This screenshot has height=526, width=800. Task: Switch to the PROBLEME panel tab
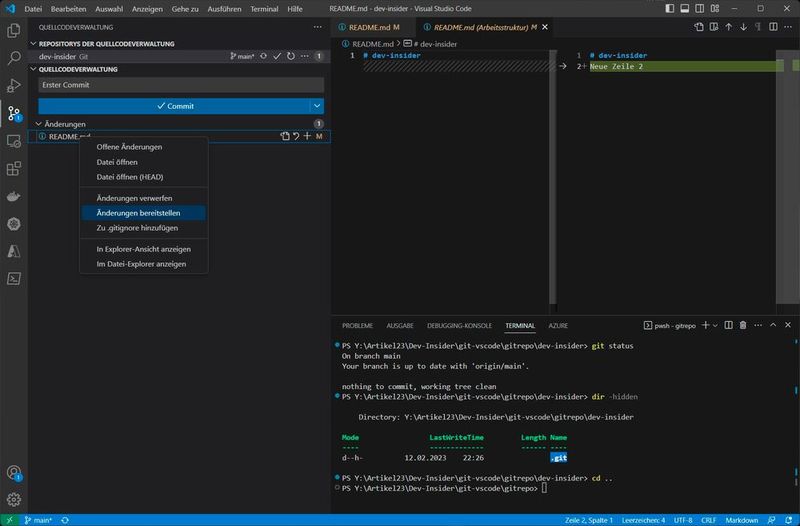tap(358, 325)
